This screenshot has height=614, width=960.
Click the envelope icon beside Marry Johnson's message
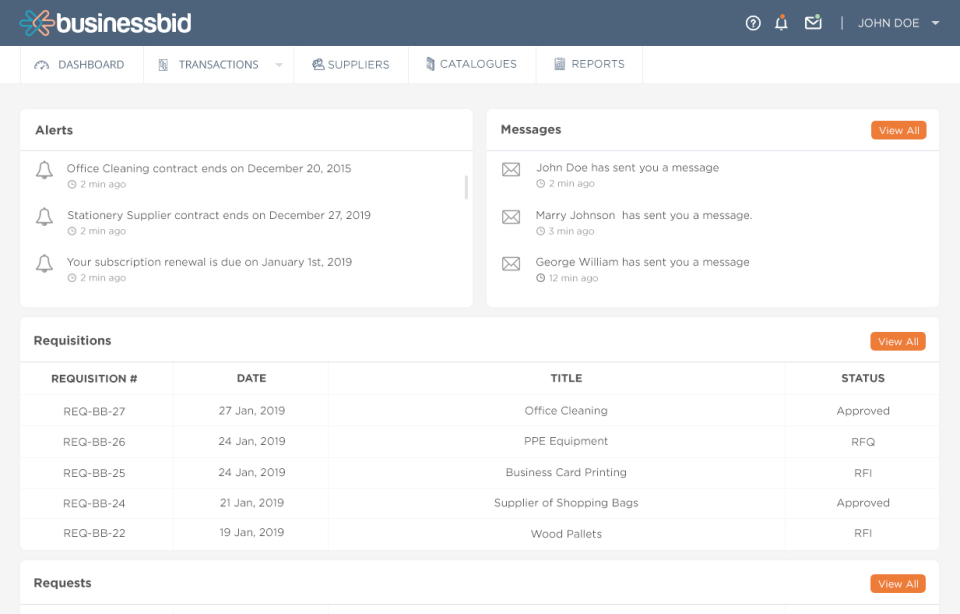pos(511,217)
